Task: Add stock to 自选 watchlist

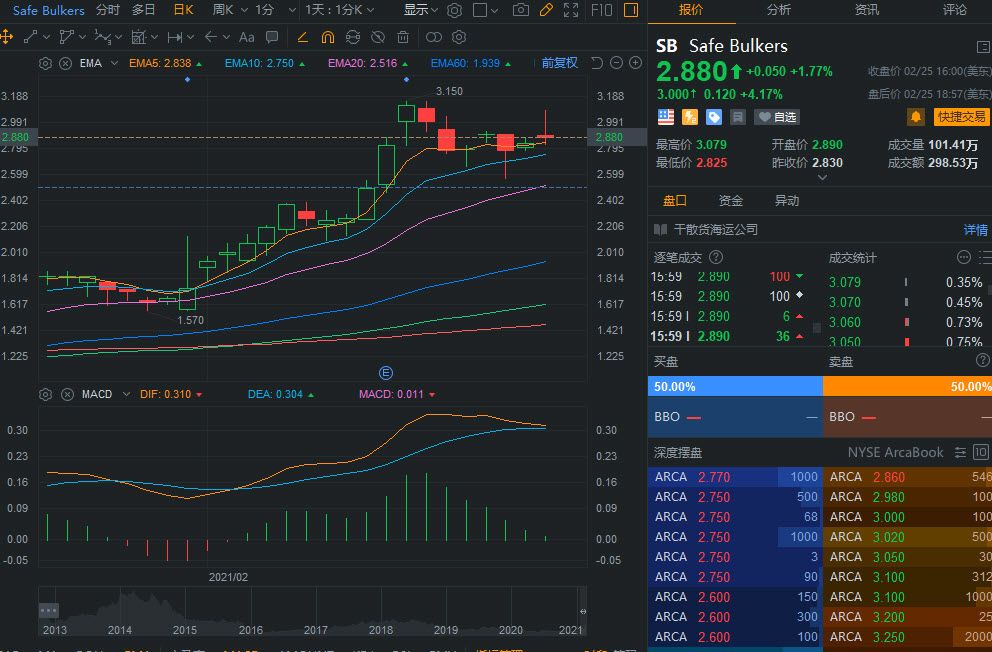Action: 778,116
